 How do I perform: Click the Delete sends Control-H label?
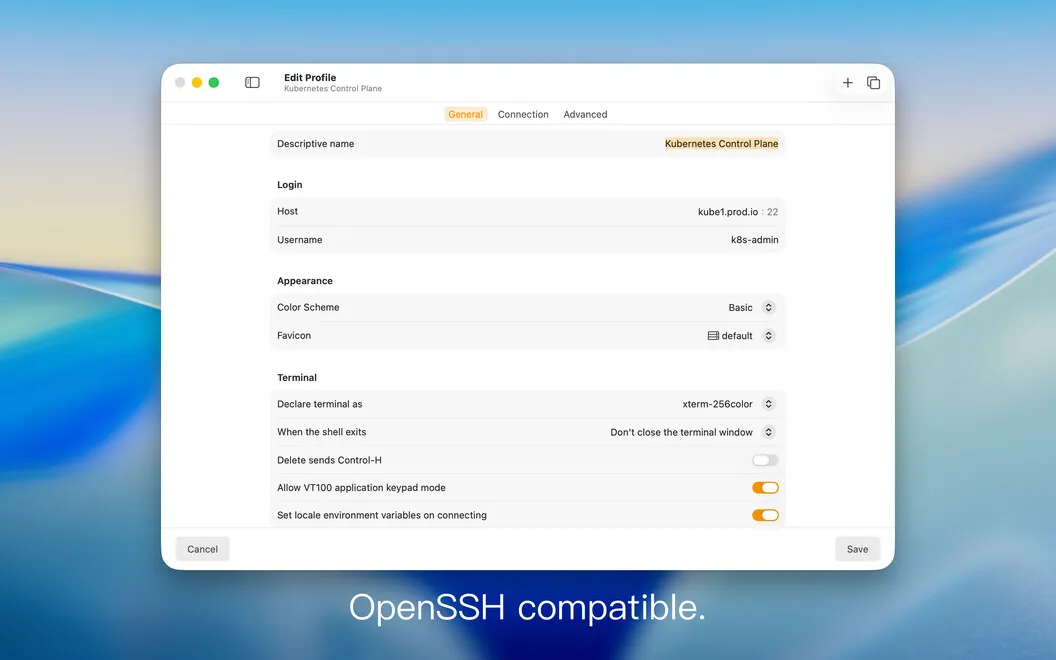(329, 460)
